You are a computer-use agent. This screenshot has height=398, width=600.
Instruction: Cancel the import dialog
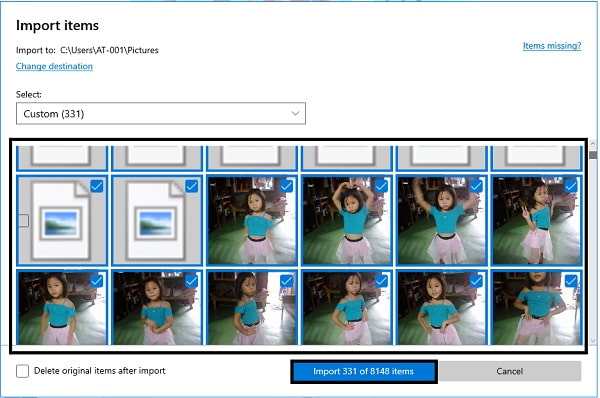click(x=510, y=371)
